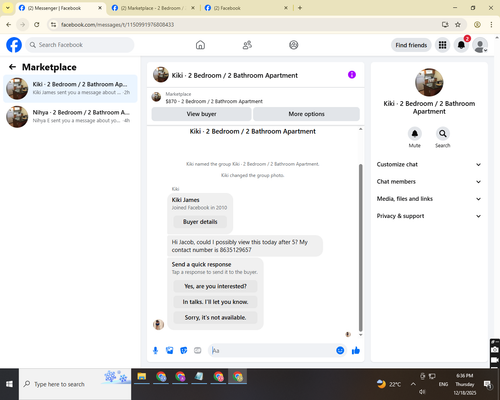500x400 pixels.
Task: Open Nihya's 2 Bedroom conversation
Action: [x=70, y=117]
